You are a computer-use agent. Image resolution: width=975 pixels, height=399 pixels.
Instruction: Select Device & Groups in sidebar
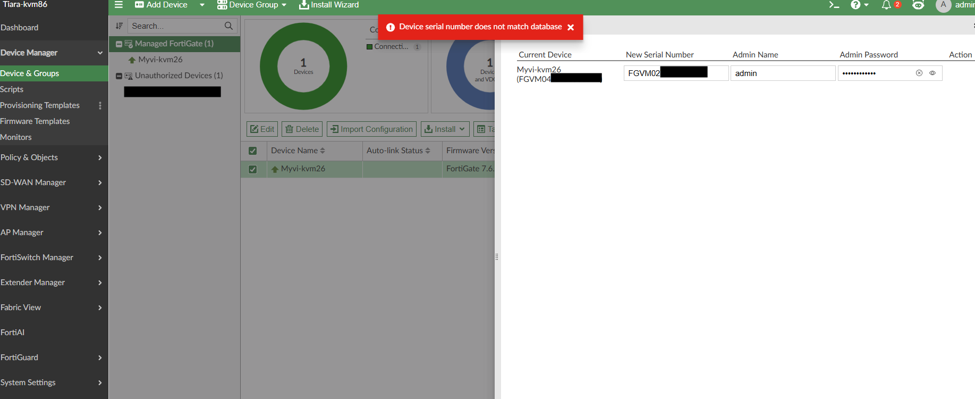coord(54,73)
